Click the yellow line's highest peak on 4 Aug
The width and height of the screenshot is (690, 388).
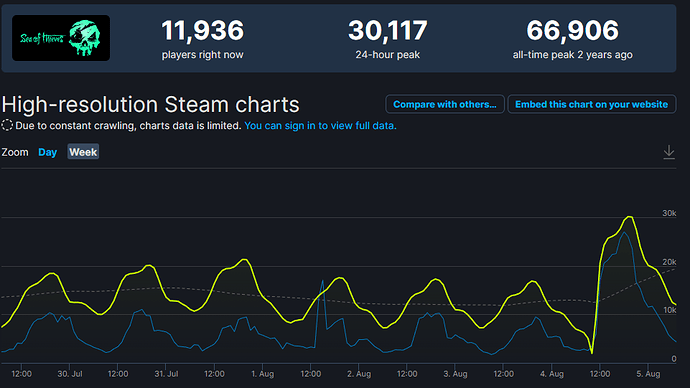(630, 217)
